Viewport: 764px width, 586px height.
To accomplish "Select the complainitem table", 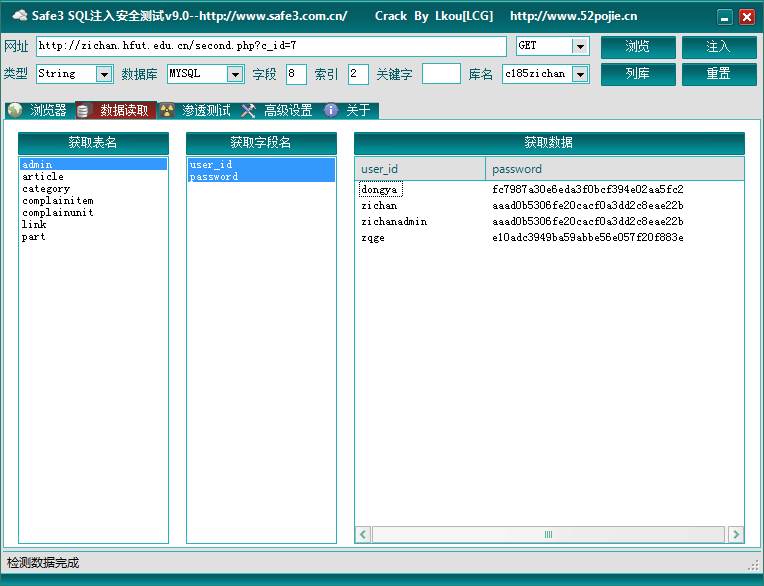I will click(93, 200).
